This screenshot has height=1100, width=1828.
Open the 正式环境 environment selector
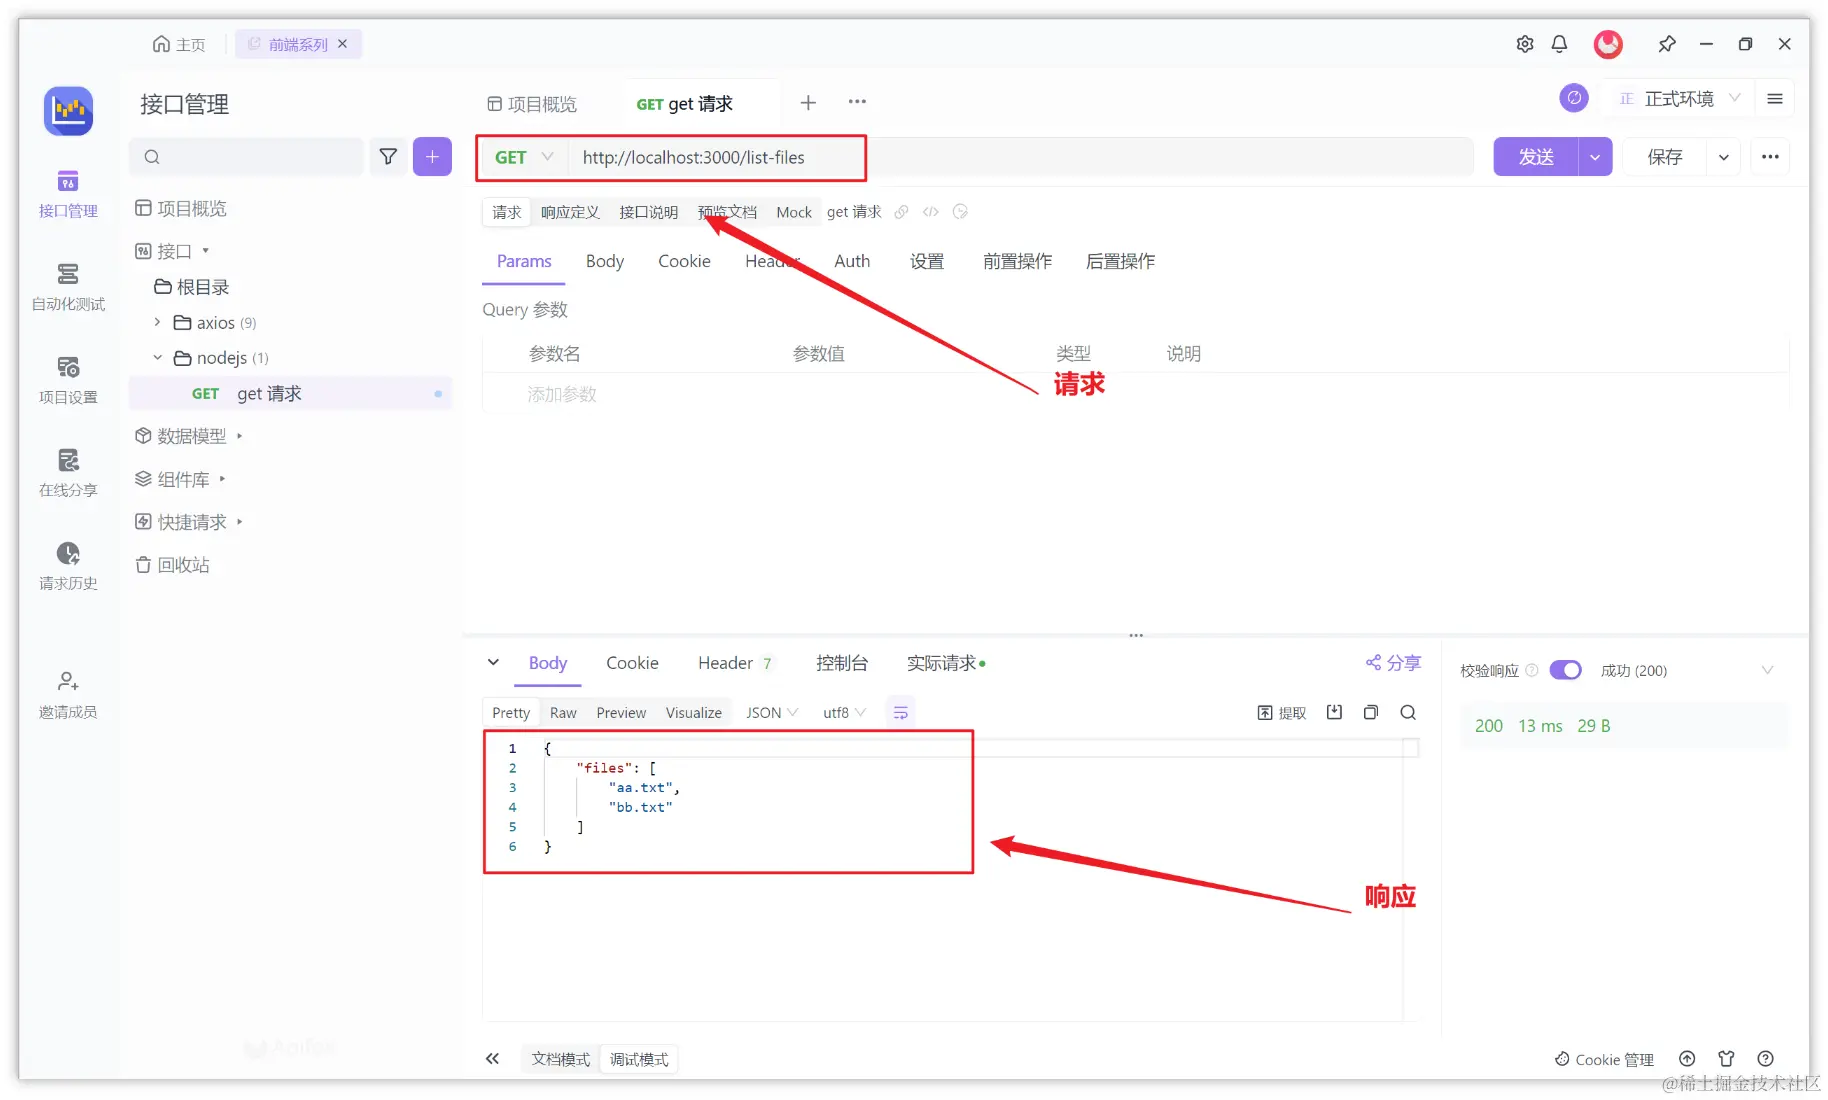click(x=1680, y=98)
